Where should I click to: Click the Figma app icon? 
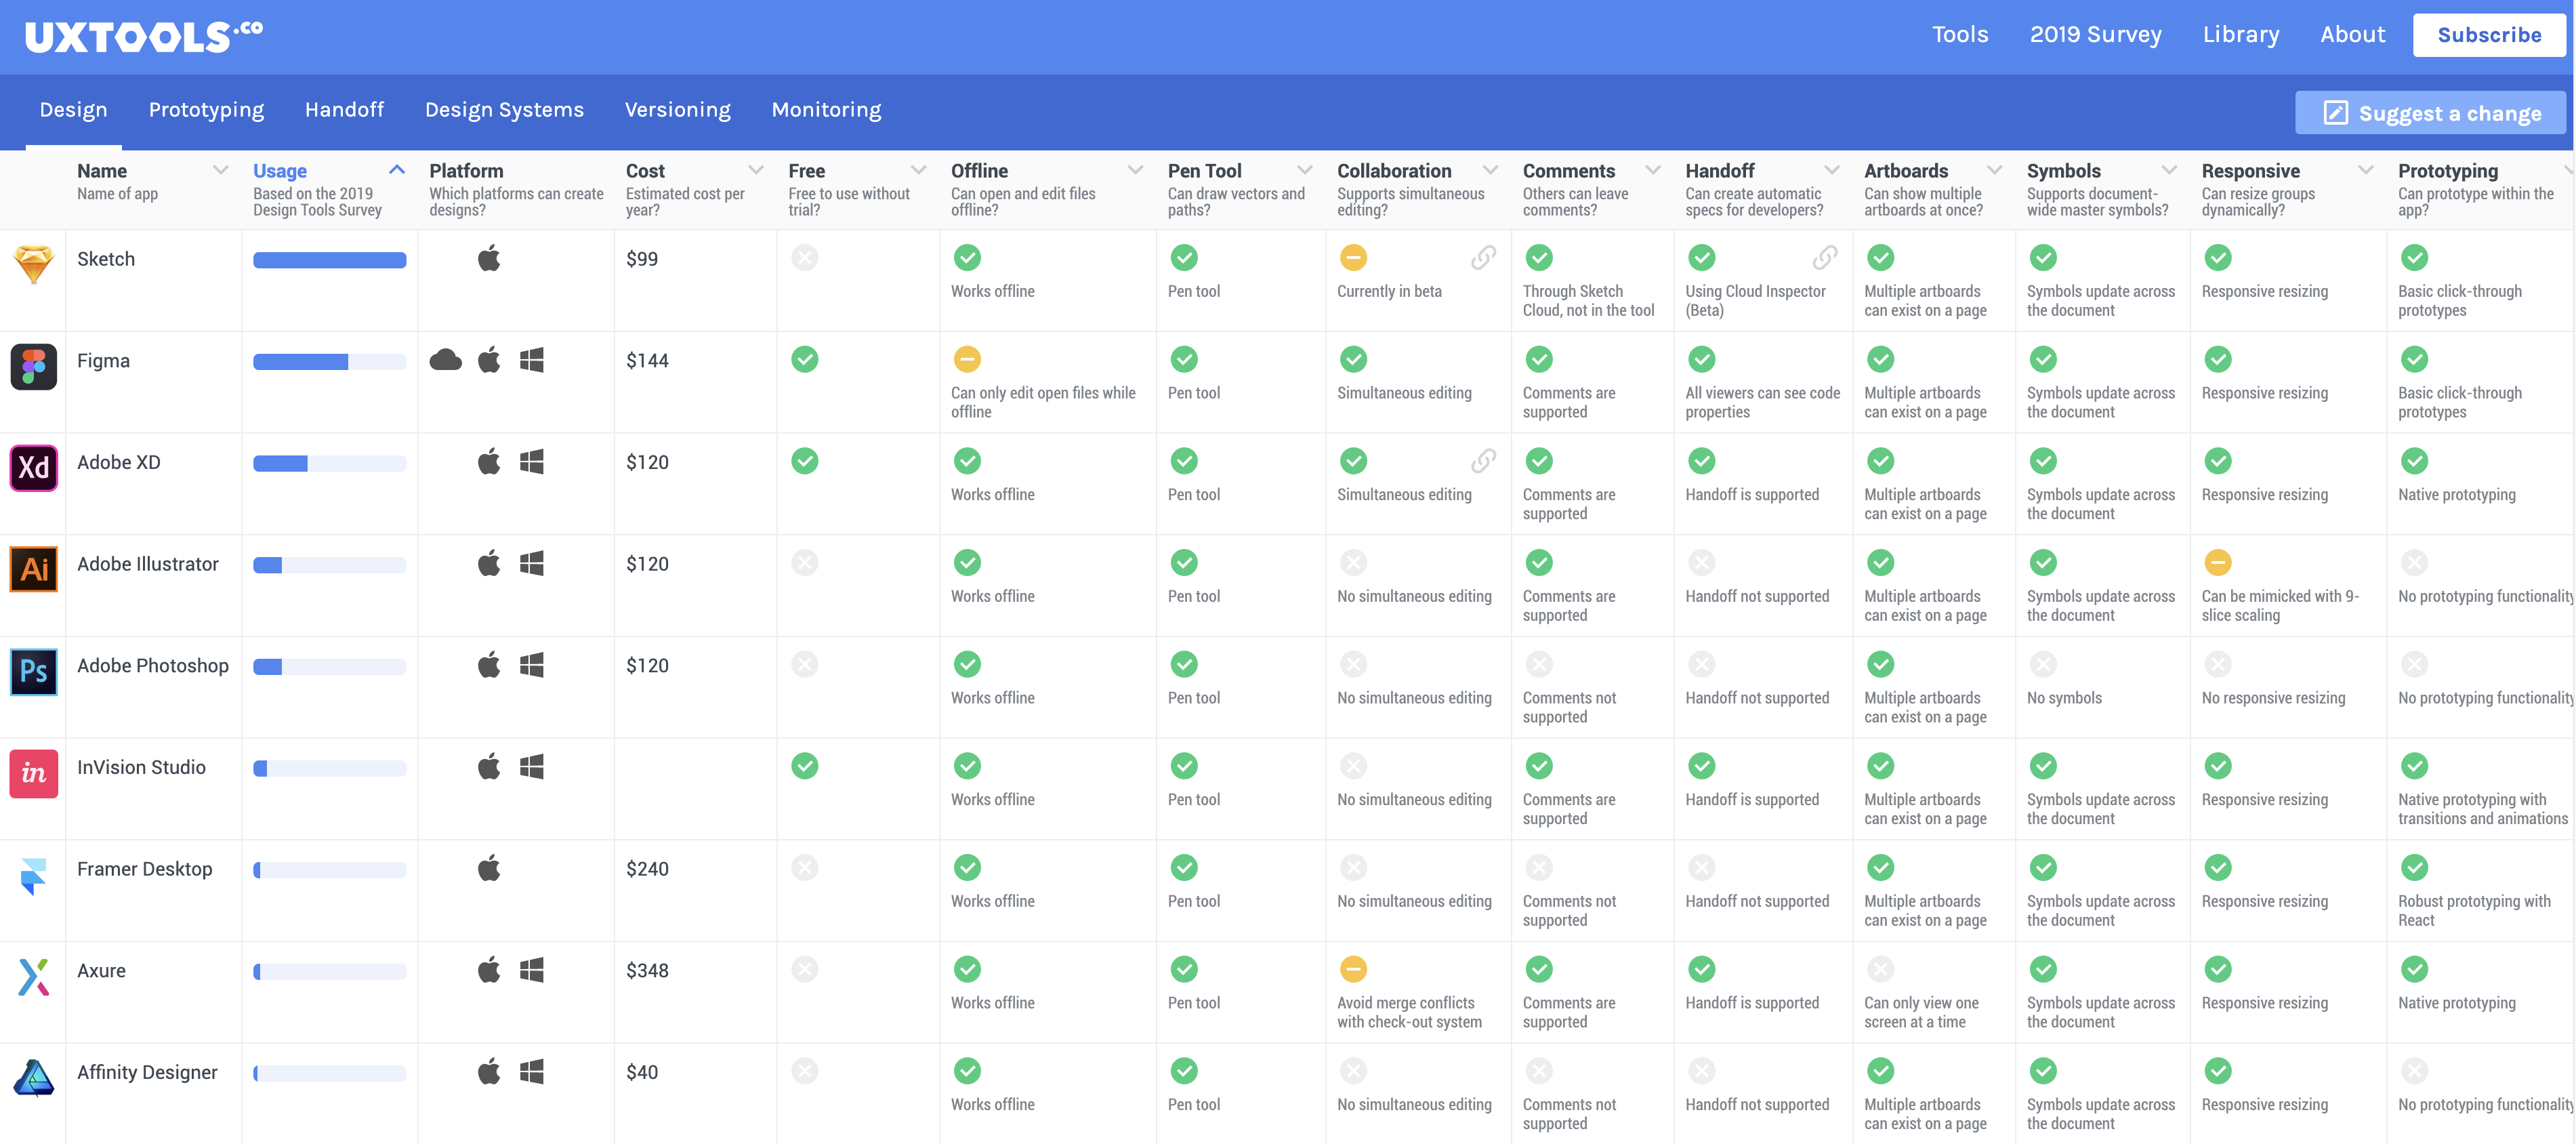[33, 367]
